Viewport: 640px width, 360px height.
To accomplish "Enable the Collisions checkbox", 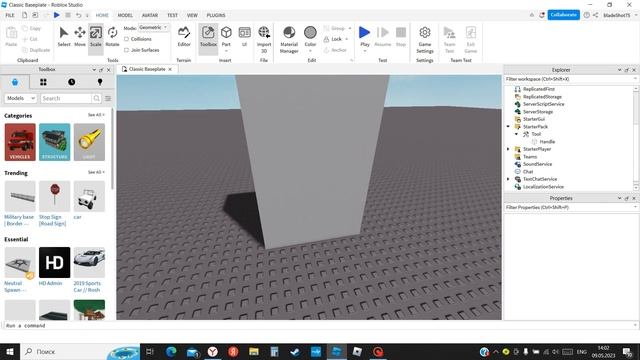I will tap(127, 39).
